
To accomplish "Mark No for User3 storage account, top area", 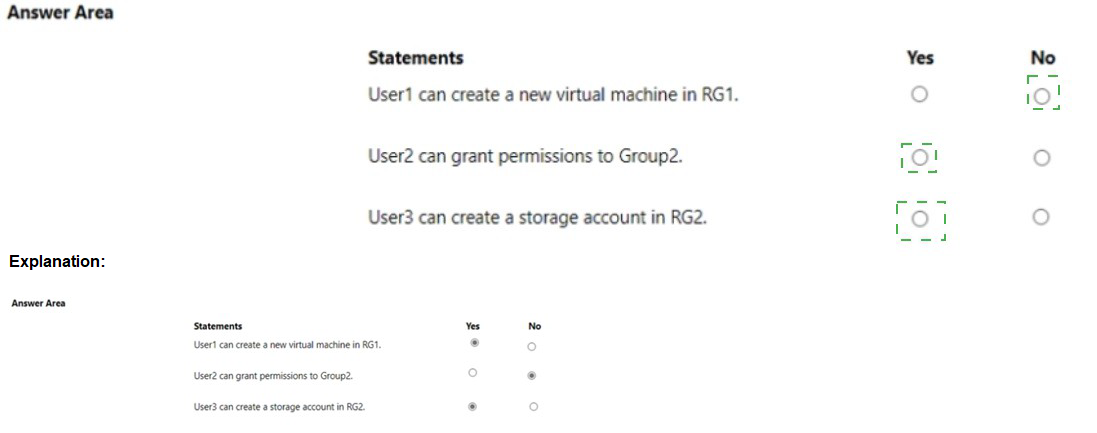I will [x=1041, y=217].
